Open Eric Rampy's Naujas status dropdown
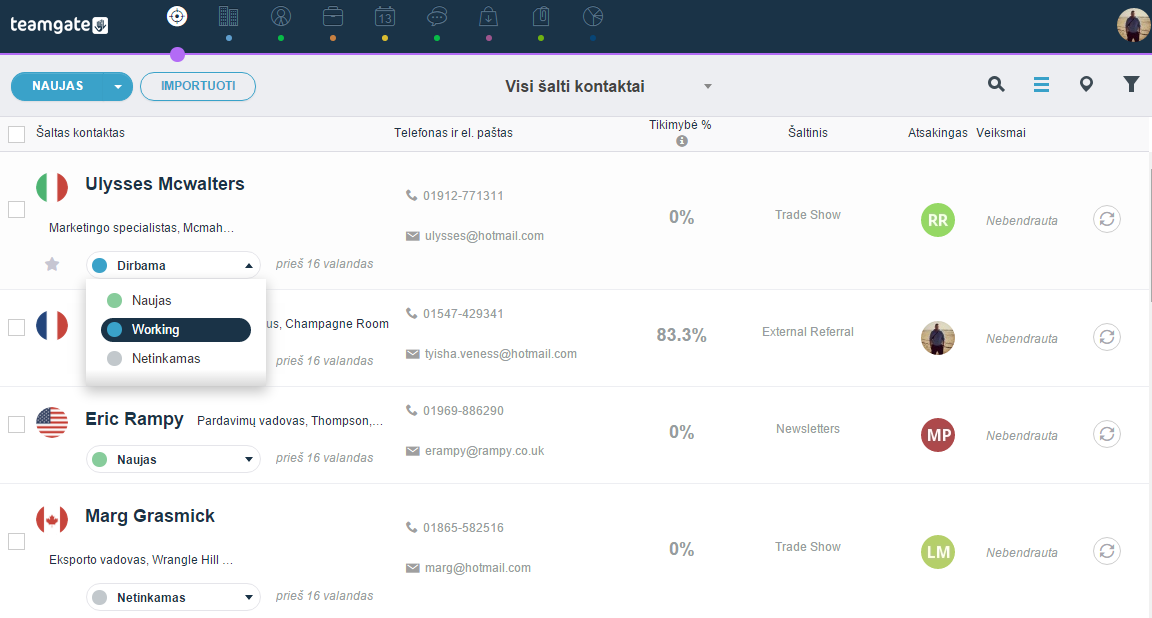 tap(173, 459)
